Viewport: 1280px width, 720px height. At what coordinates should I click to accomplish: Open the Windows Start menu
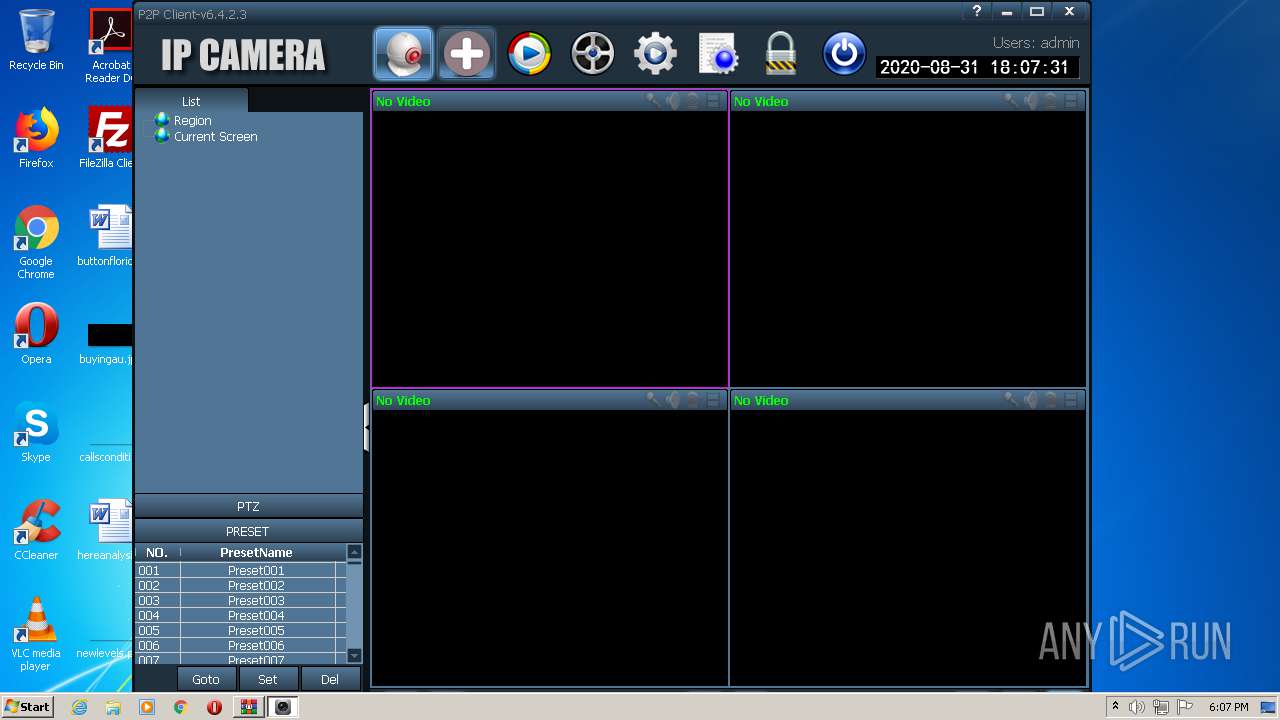point(27,707)
